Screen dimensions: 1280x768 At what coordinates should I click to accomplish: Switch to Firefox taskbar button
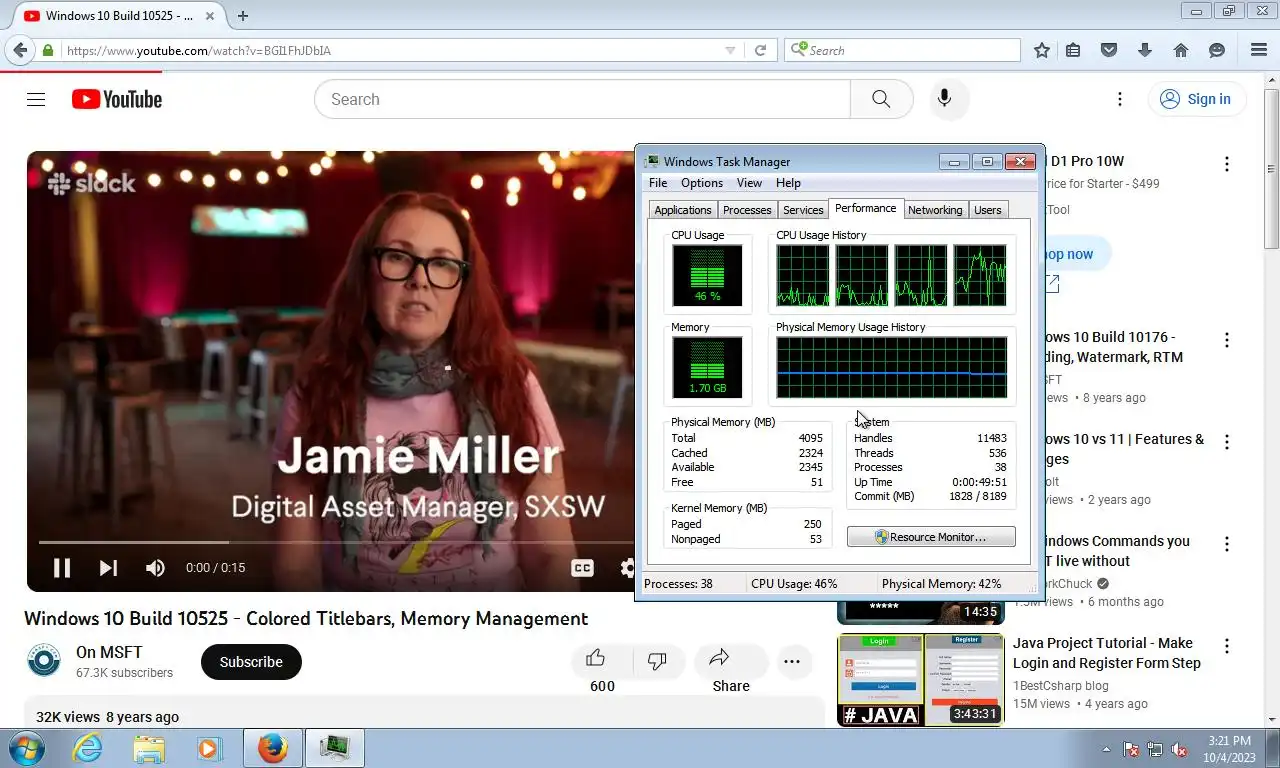pos(273,748)
